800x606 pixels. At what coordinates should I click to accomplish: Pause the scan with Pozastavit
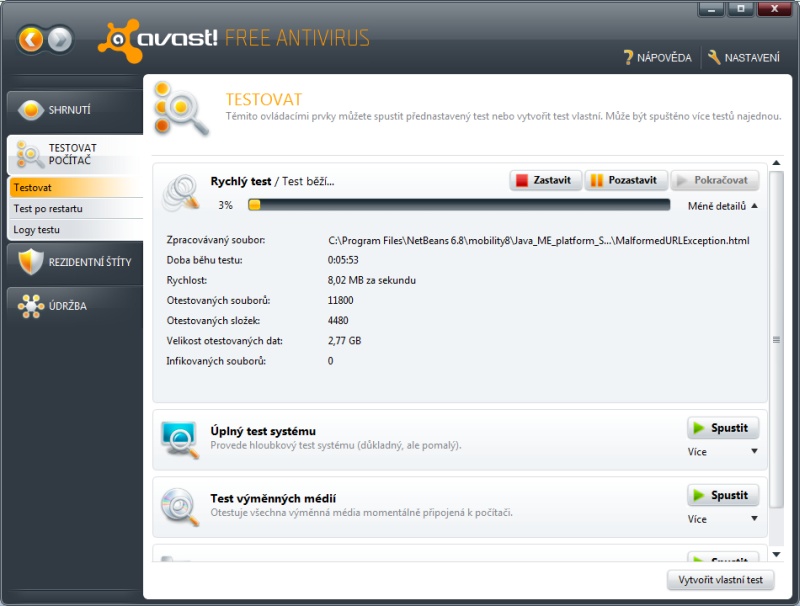626,180
